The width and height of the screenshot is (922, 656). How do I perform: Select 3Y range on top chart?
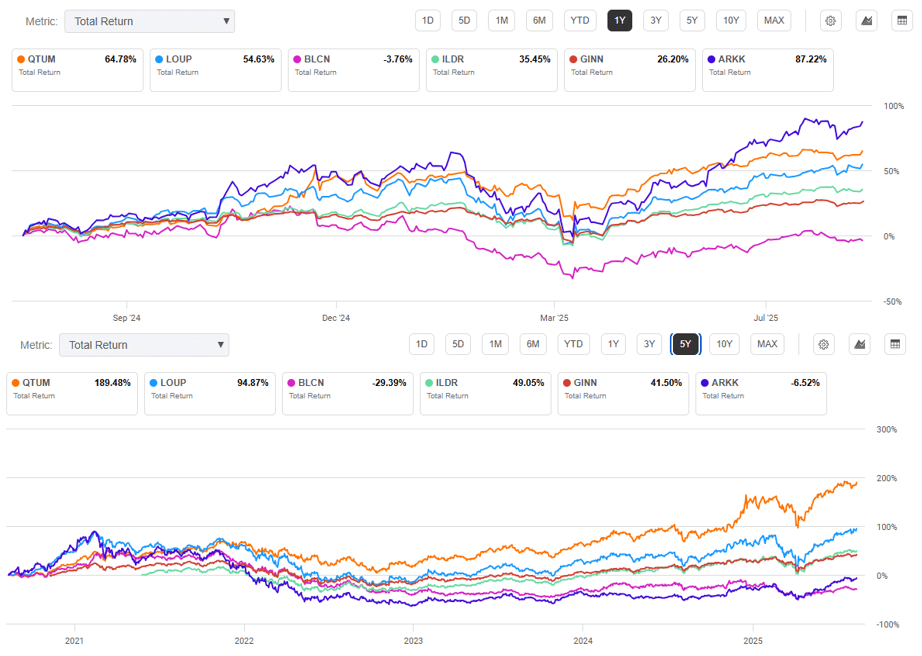656,21
